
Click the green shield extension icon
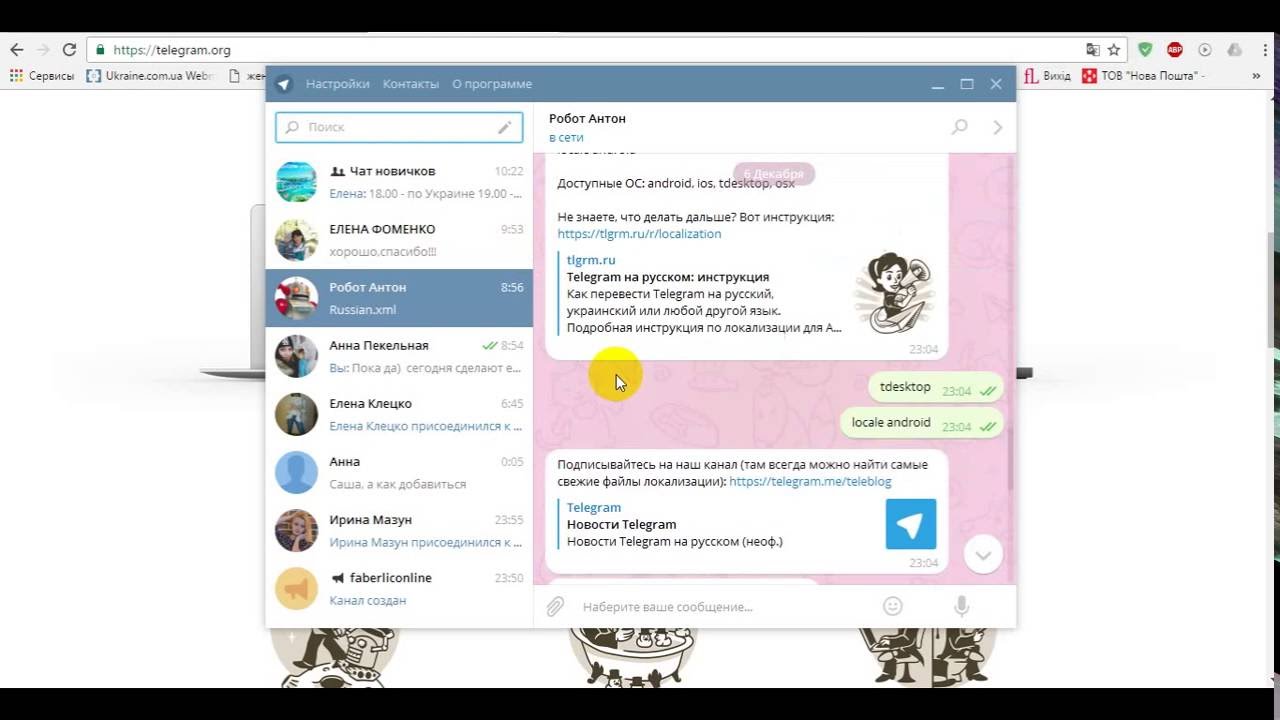tap(1146, 50)
